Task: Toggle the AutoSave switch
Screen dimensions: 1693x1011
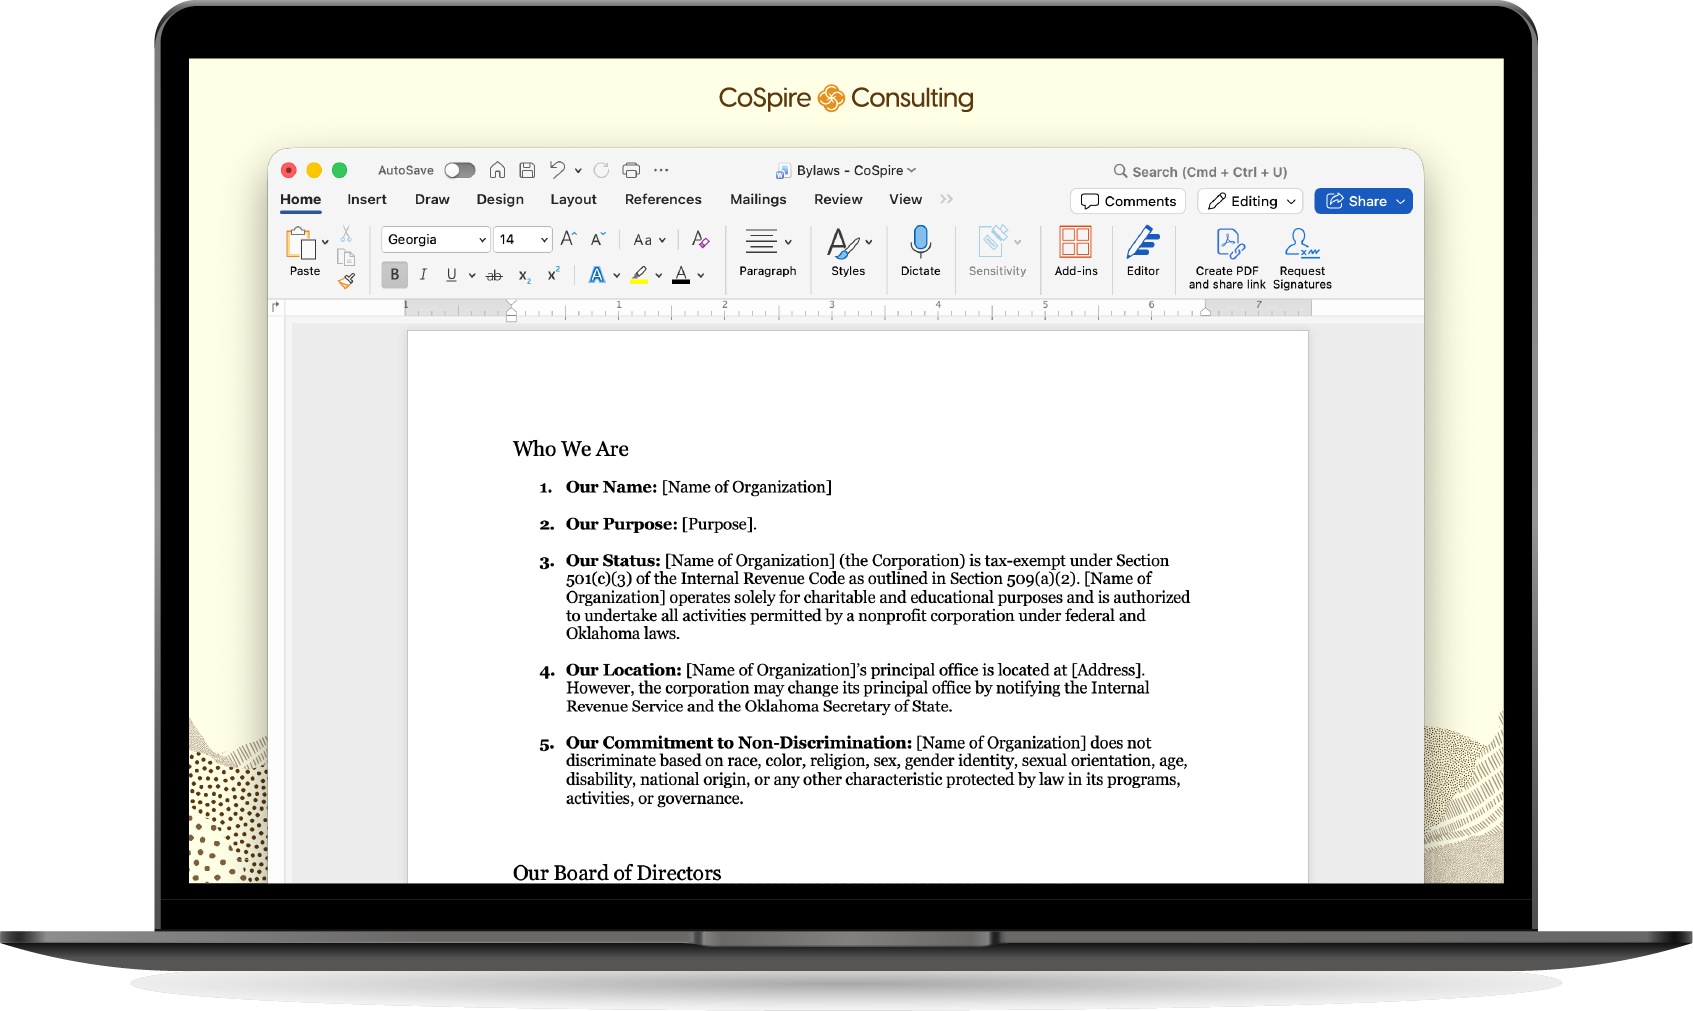Action: 460,170
